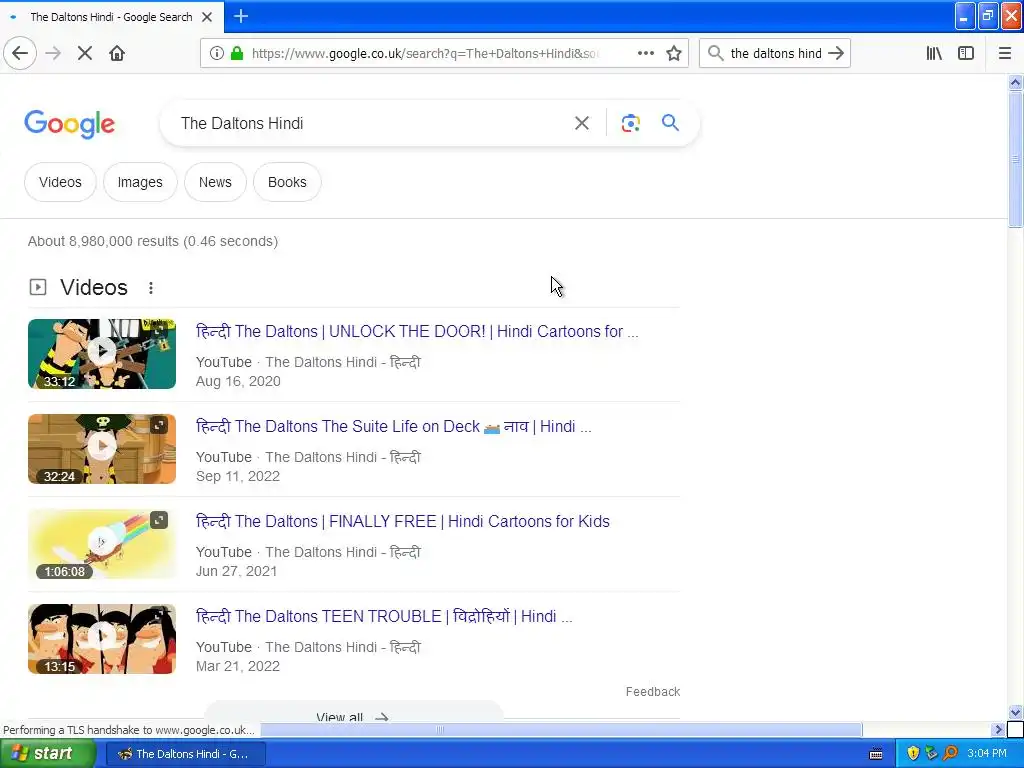Play the 1:06:08 rainbow video thumbnail

pyautogui.click(x=102, y=543)
